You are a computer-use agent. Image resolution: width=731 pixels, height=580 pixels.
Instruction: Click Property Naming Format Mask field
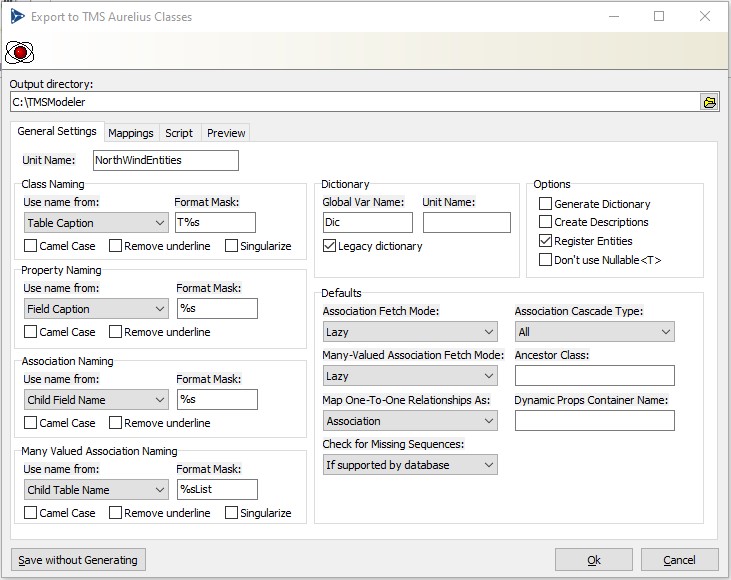click(217, 308)
